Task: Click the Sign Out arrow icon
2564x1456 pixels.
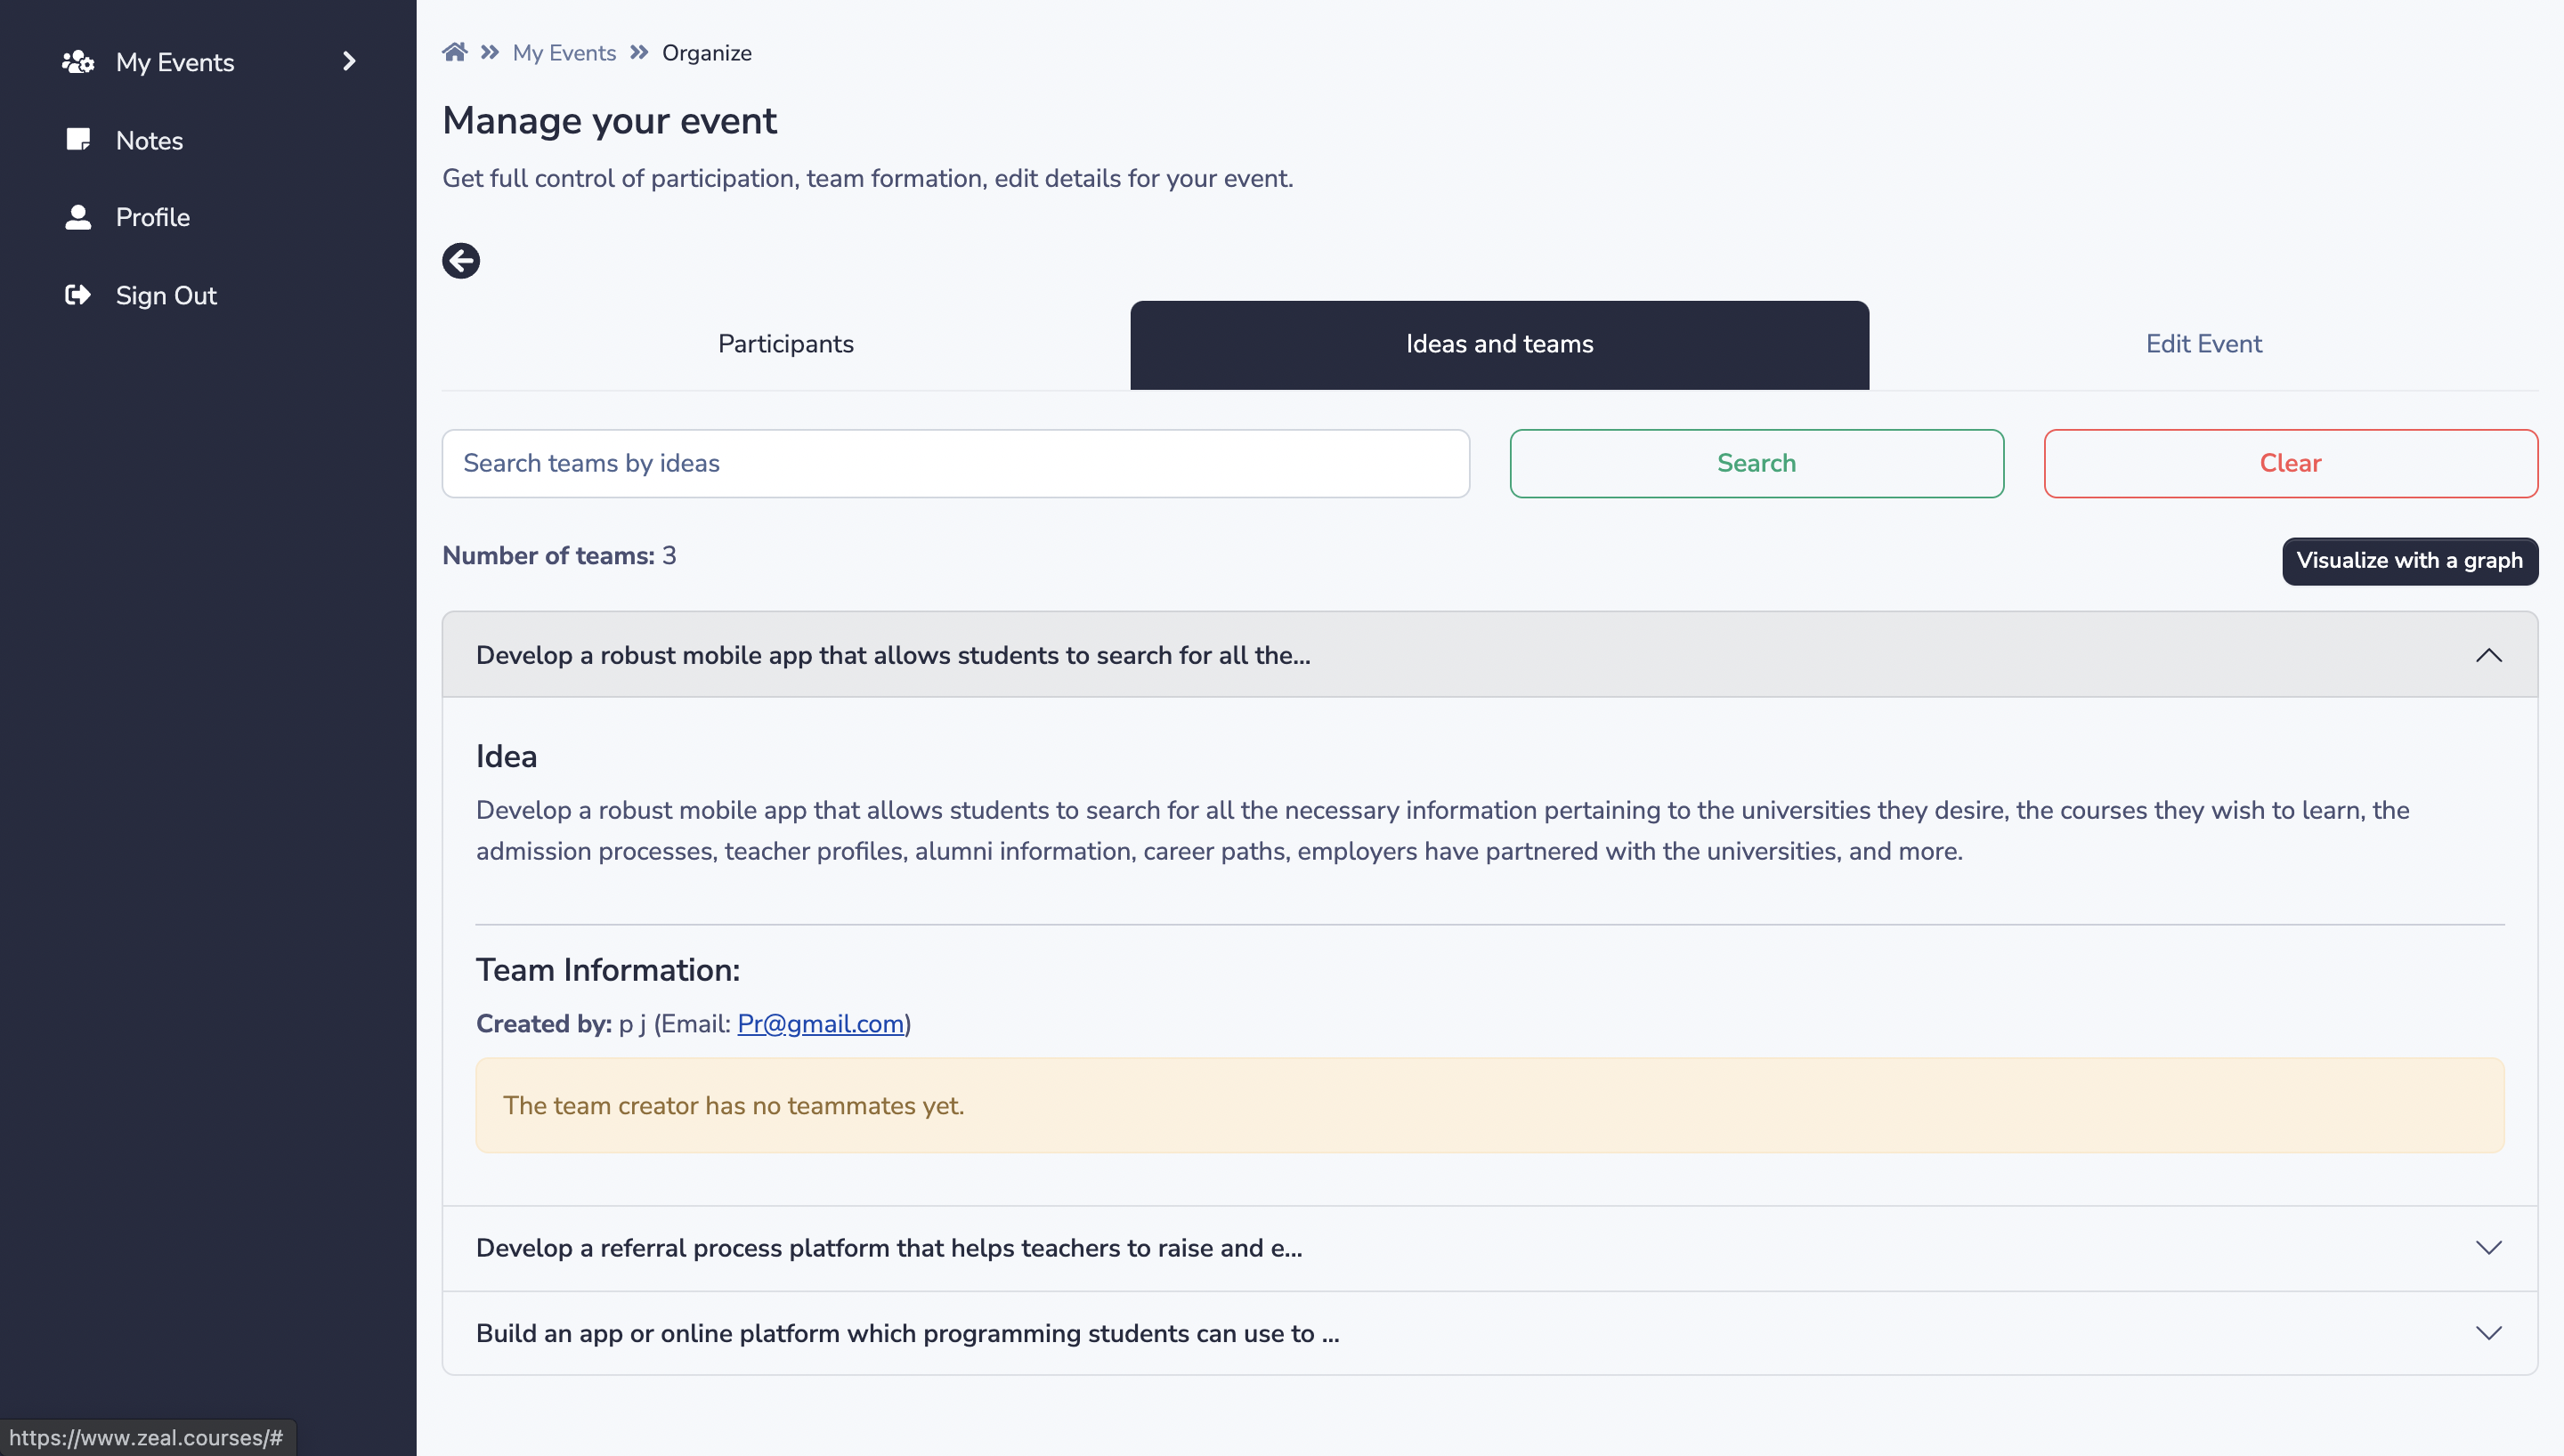Action: 78,295
